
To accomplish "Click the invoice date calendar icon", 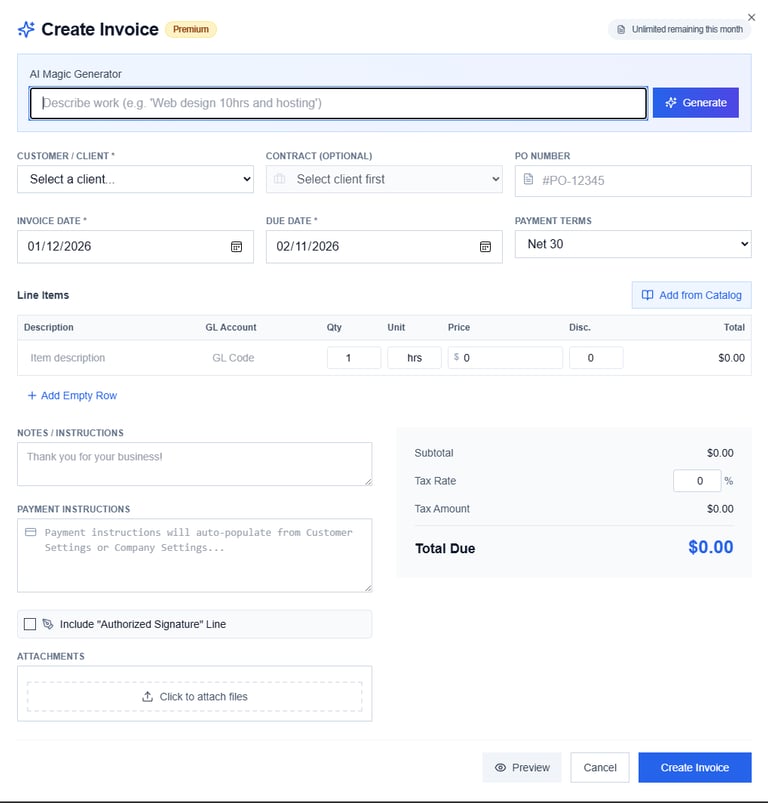I will coord(237,246).
